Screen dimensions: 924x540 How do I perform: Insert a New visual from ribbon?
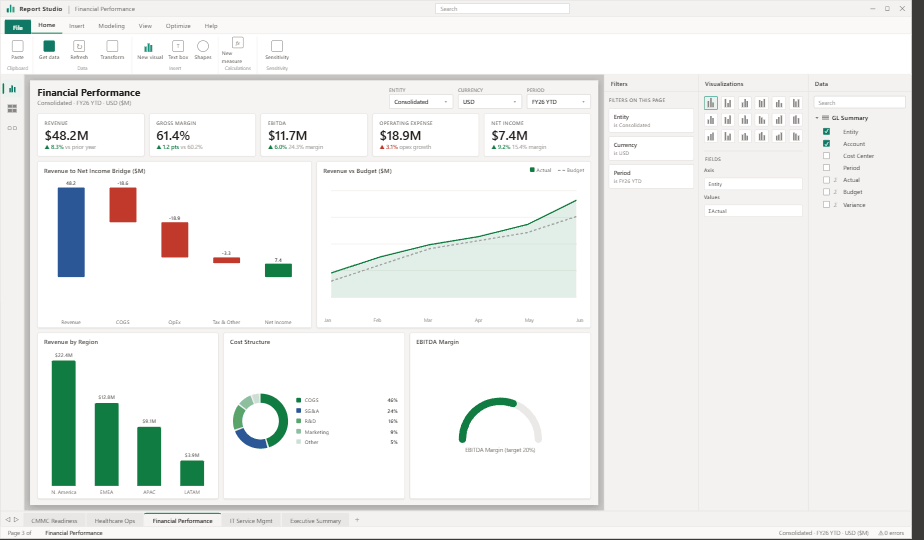click(x=148, y=46)
